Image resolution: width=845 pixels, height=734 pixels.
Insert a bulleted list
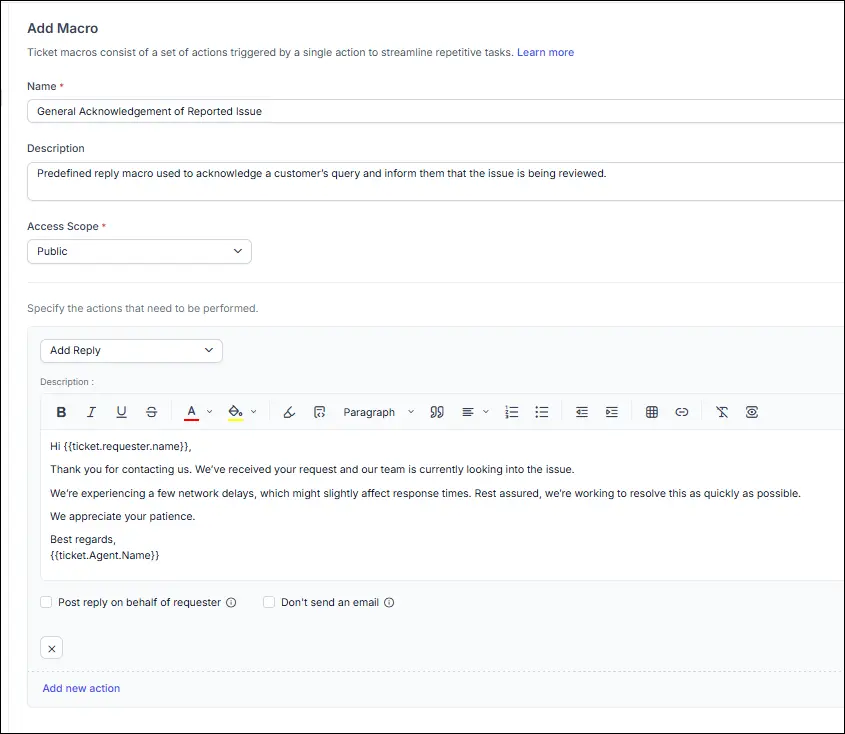point(542,412)
